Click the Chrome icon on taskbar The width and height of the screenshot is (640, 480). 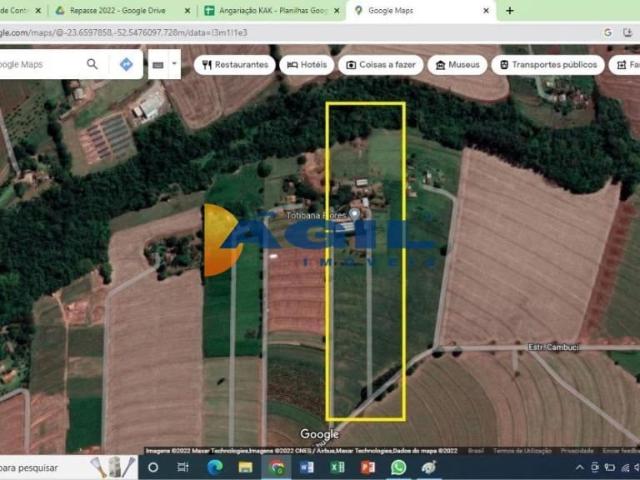[x=276, y=467]
